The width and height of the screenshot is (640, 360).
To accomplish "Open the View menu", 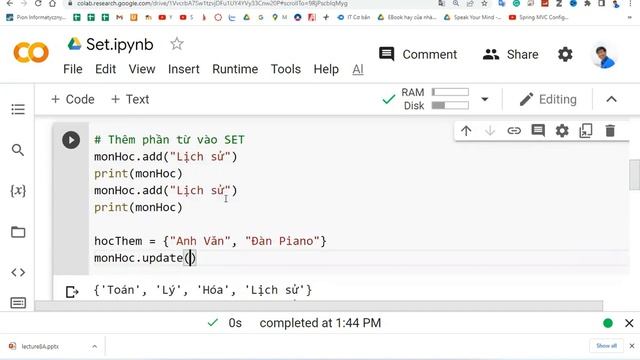I will [142, 69].
